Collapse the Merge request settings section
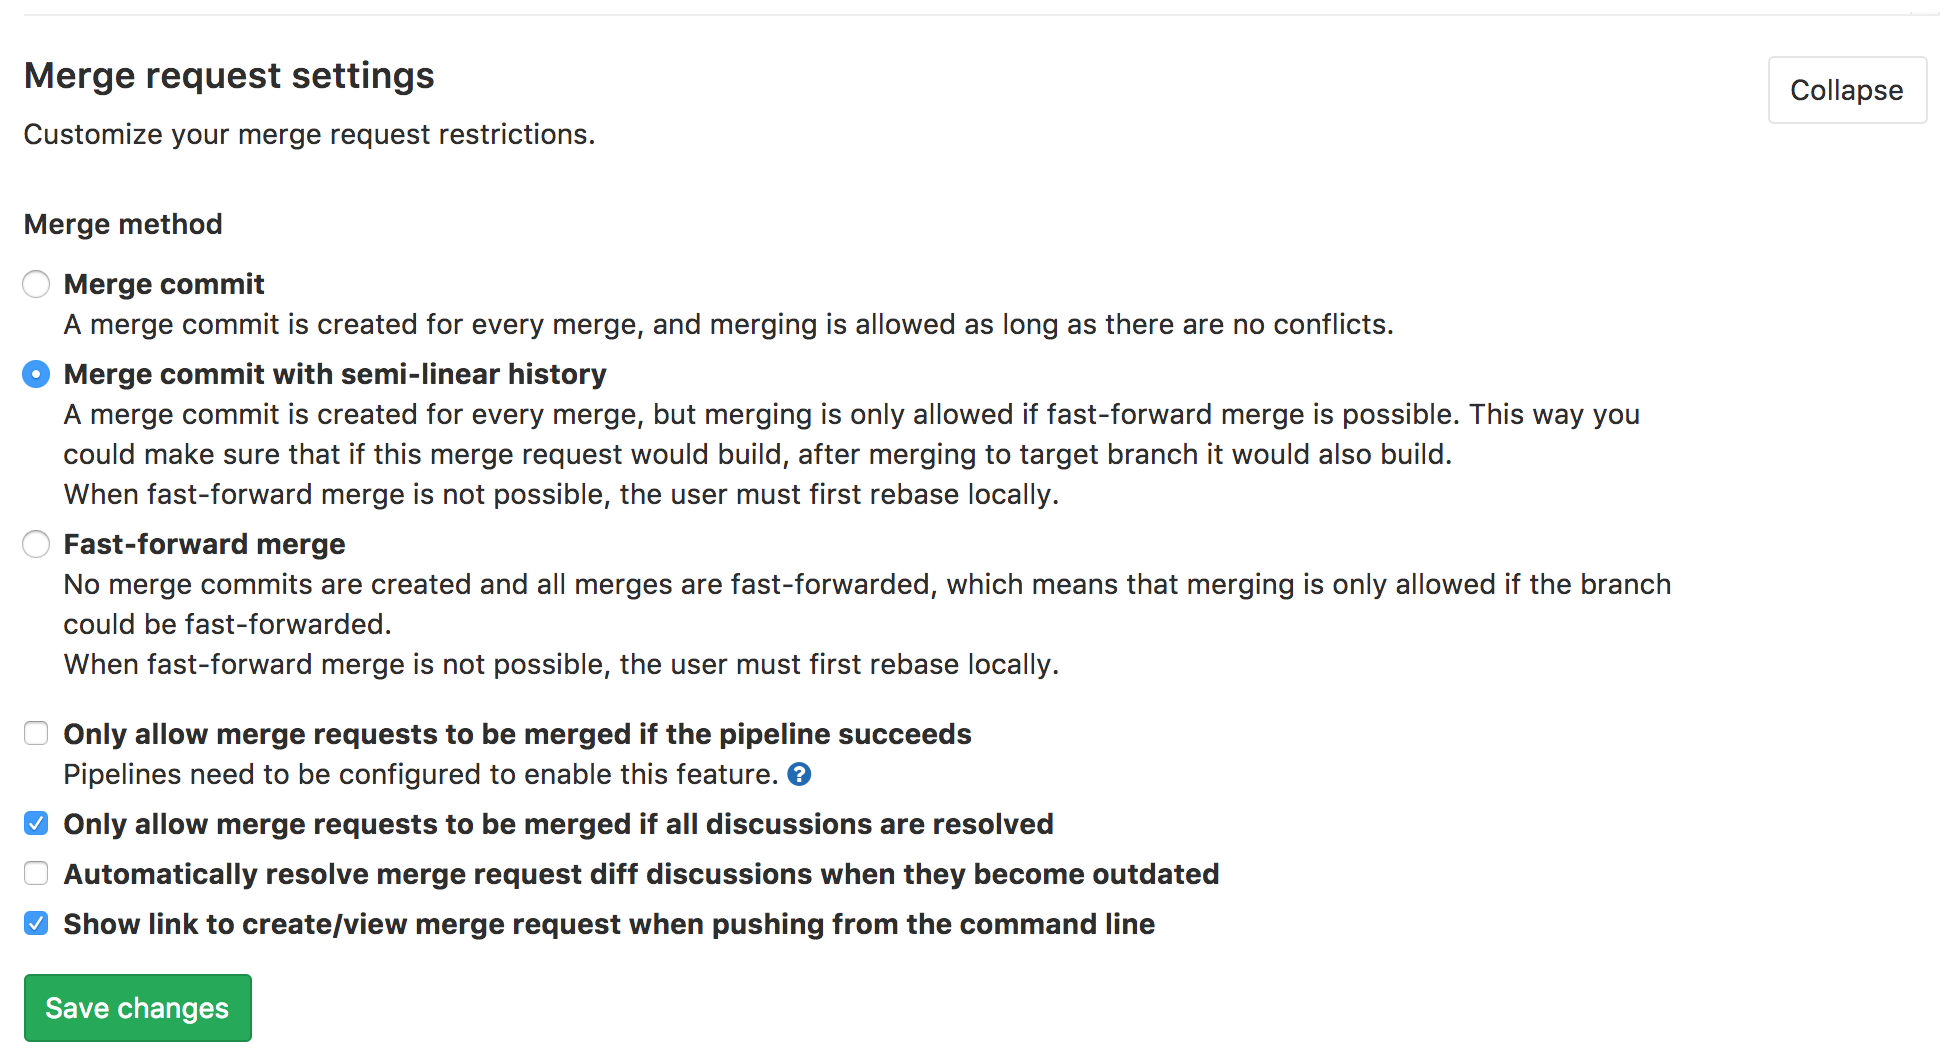Viewport: 1960px width, 1058px height. (1846, 90)
